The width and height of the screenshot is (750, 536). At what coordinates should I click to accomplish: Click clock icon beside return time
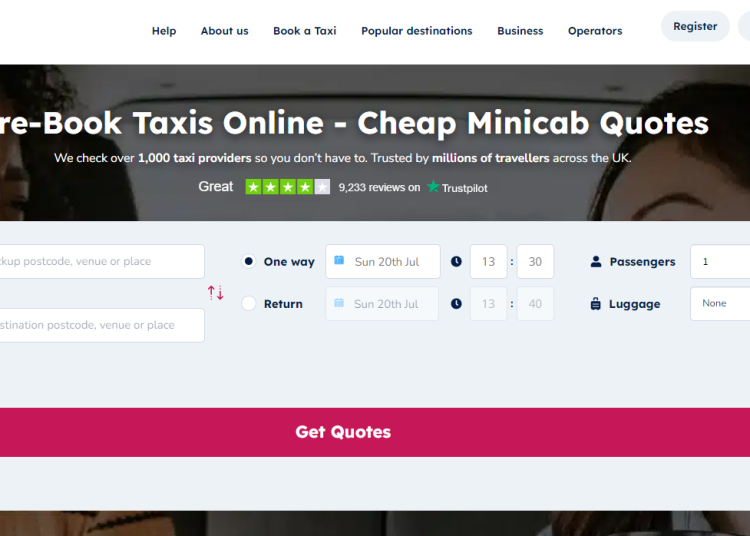(x=456, y=304)
